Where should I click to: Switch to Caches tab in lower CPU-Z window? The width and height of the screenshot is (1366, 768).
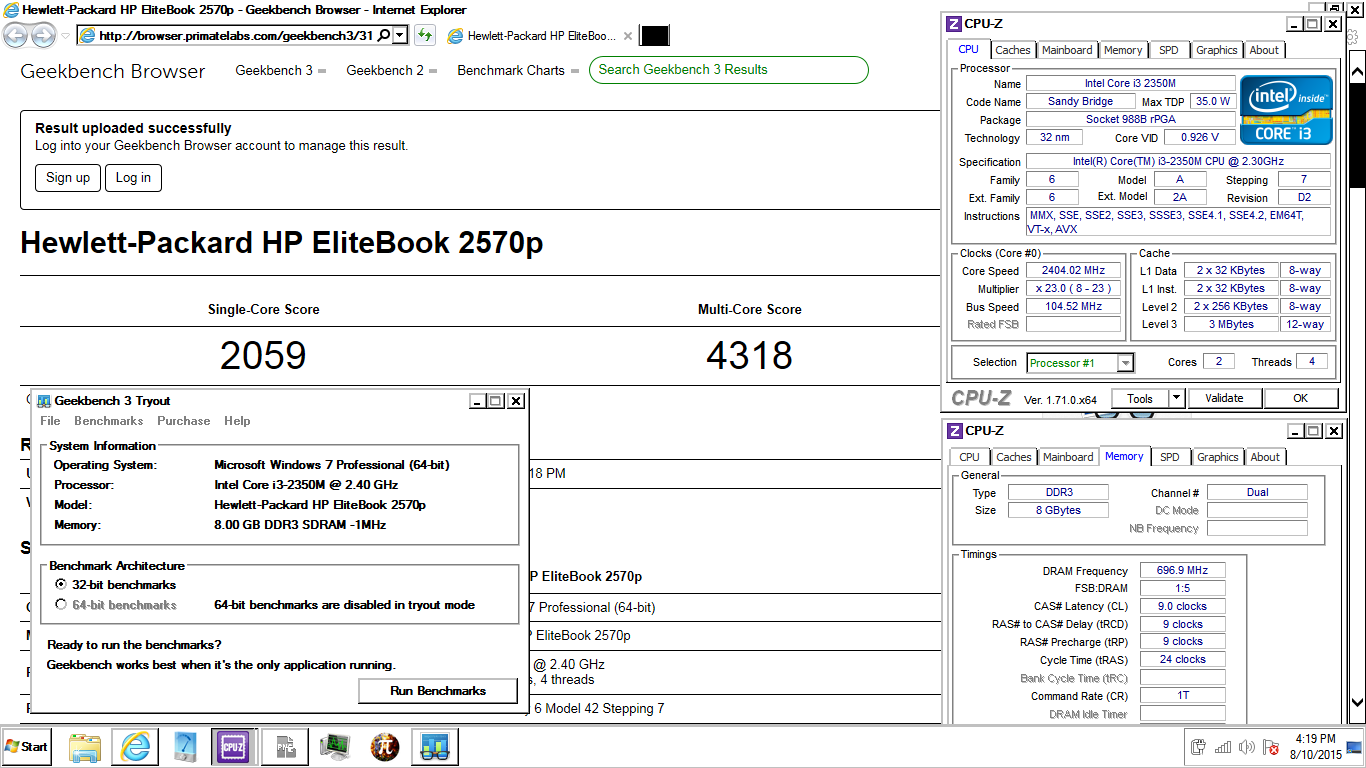tap(1014, 457)
